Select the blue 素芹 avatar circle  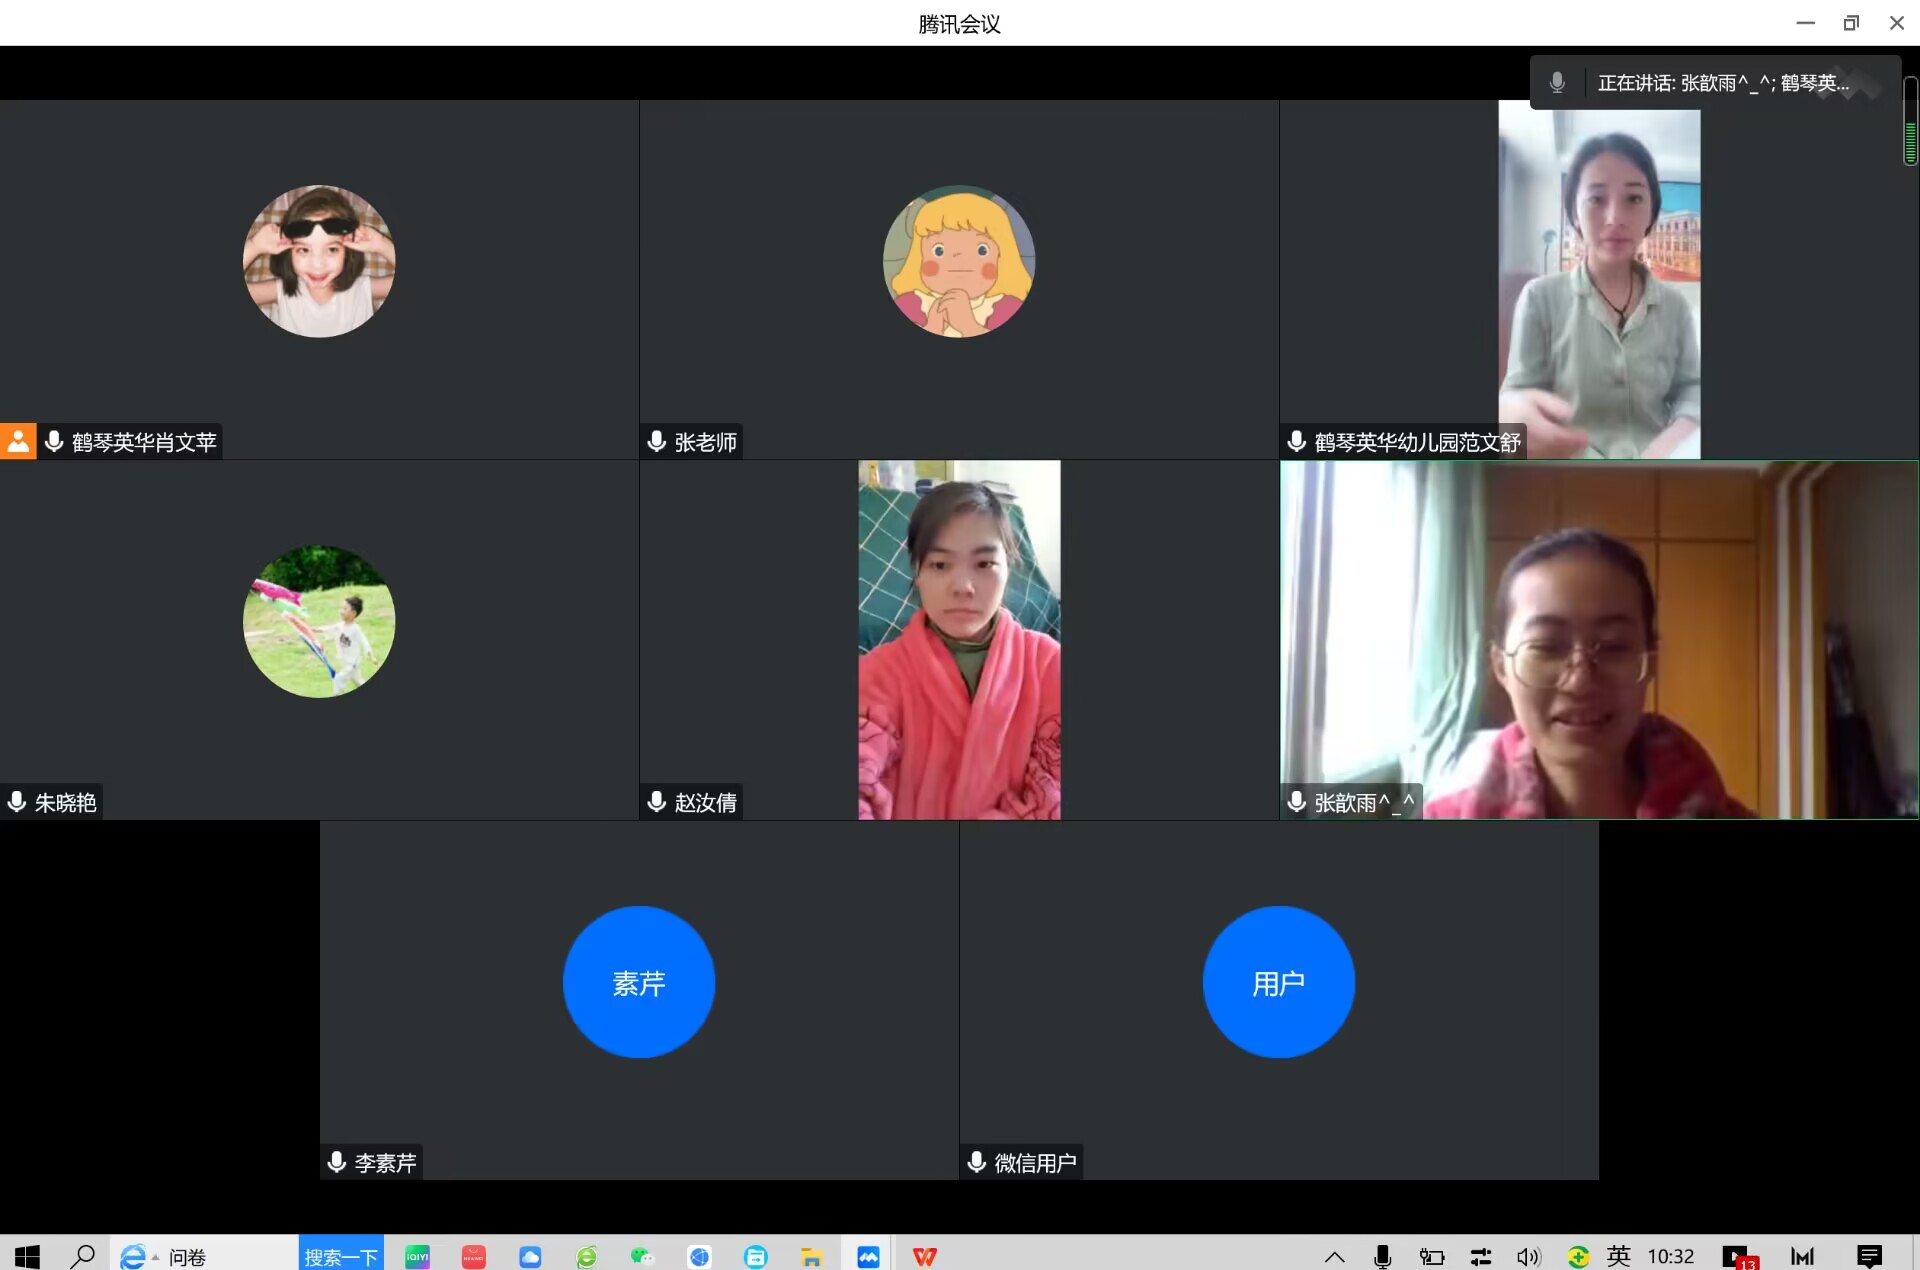coord(639,982)
